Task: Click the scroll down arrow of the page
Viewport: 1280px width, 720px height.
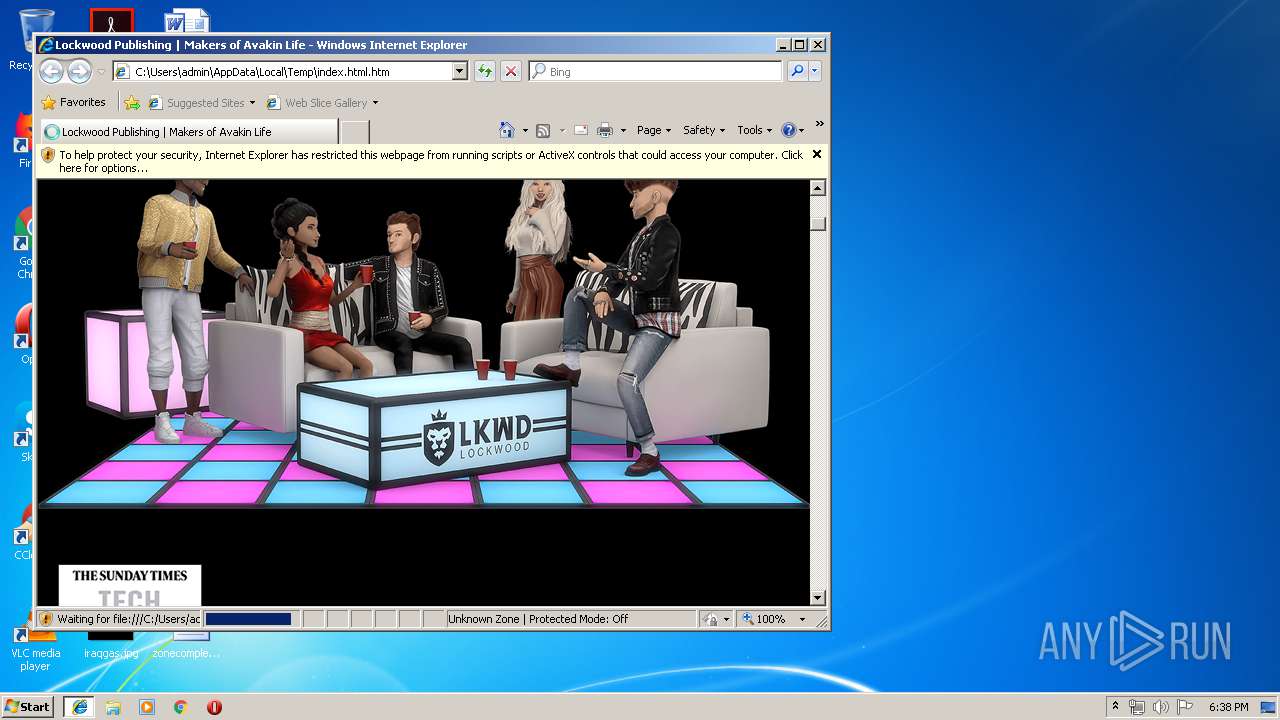Action: pos(818,598)
